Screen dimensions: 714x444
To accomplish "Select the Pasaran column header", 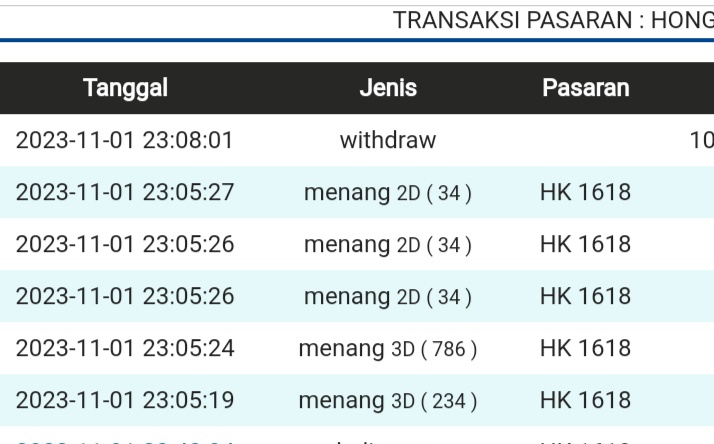I will 585,88.
